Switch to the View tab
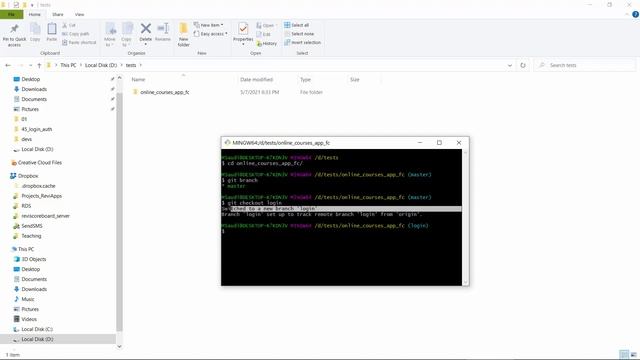This screenshot has width=640, height=360. [80, 14]
